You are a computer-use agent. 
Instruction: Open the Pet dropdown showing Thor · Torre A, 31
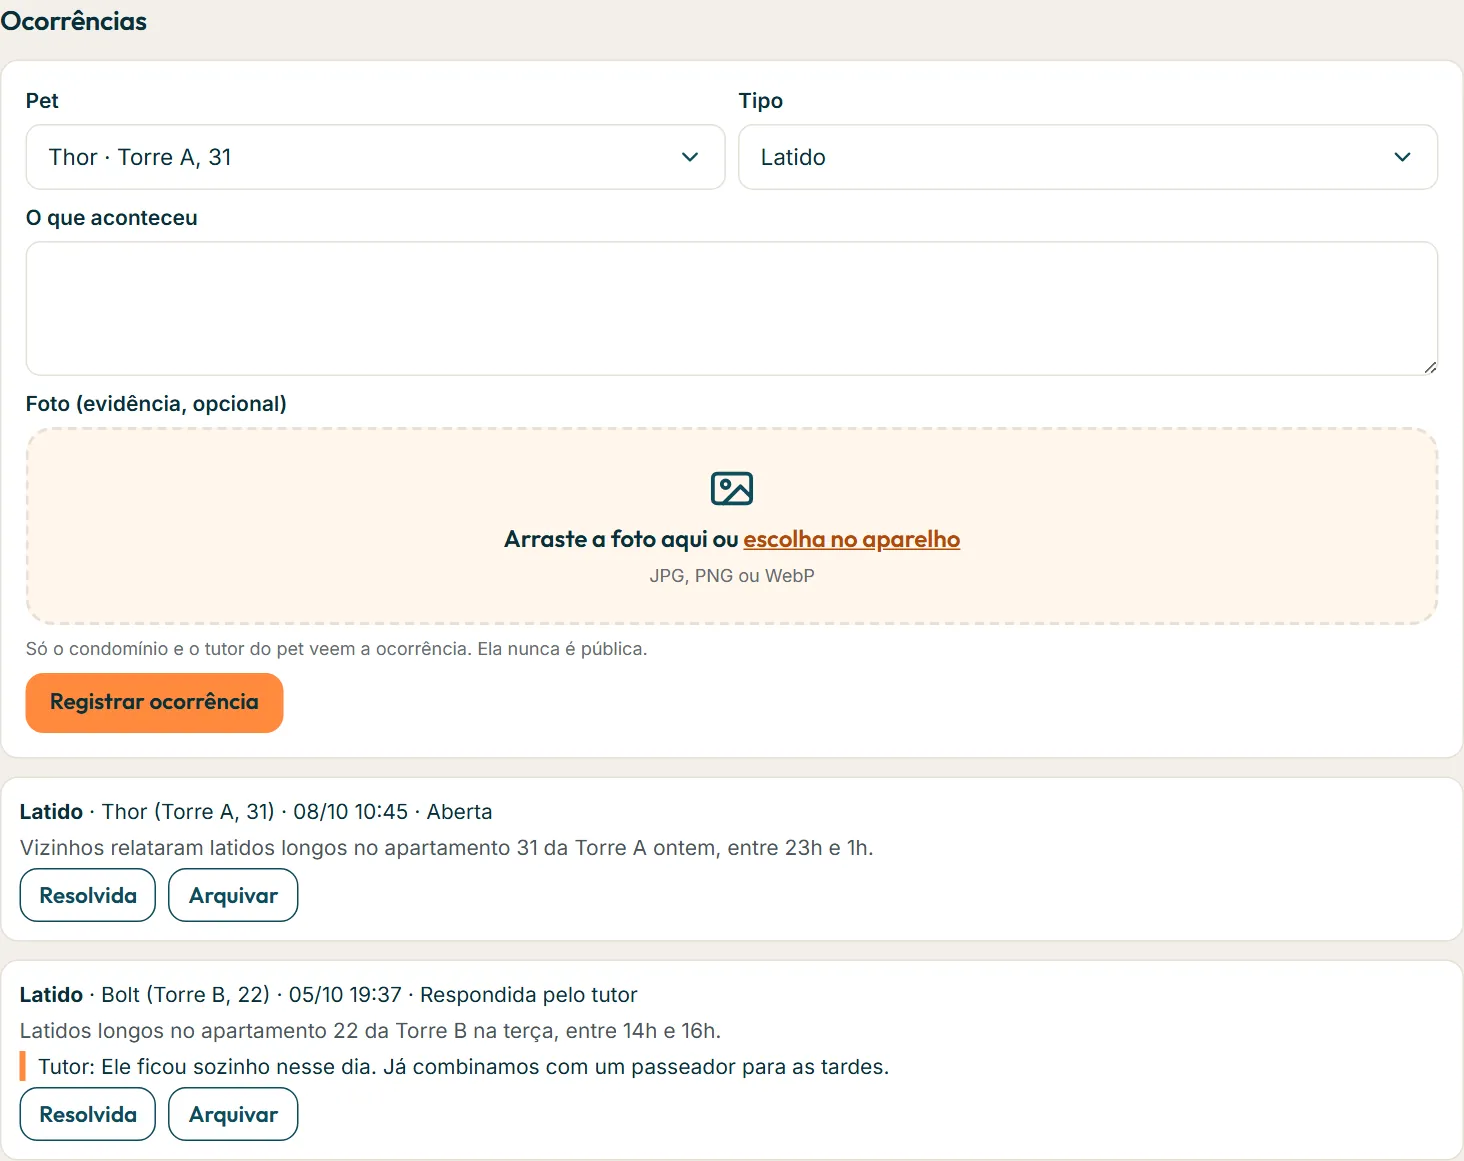[x=375, y=157]
